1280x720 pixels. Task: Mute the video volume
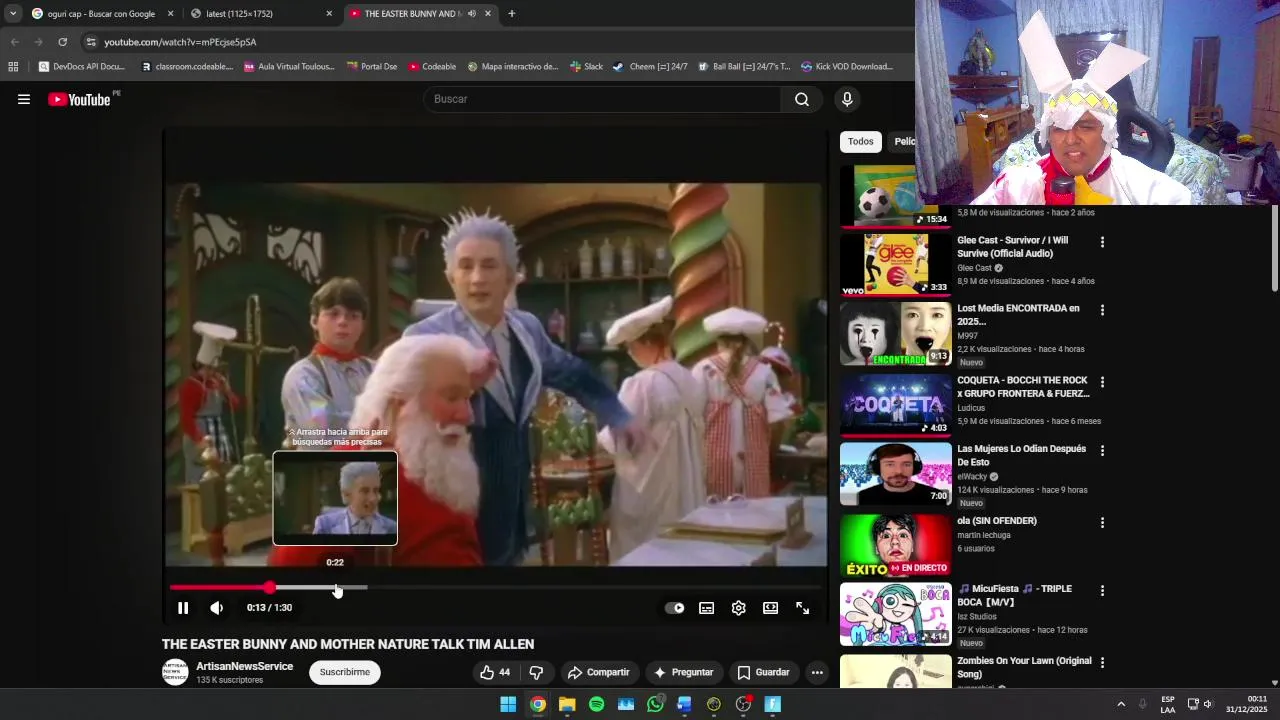point(217,608)
